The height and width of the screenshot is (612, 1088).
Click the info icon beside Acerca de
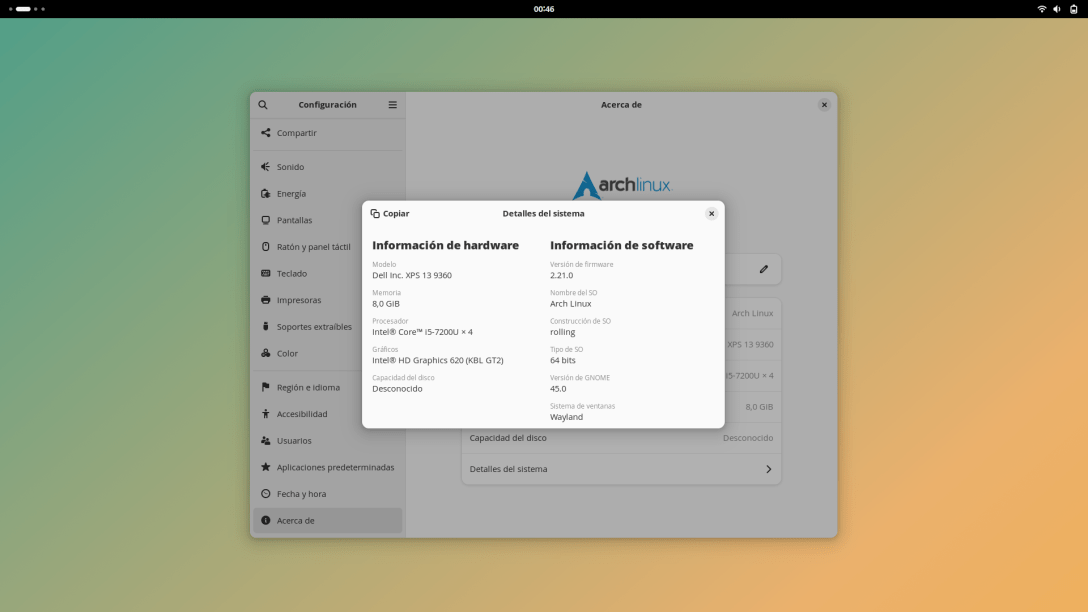(266, 520)
